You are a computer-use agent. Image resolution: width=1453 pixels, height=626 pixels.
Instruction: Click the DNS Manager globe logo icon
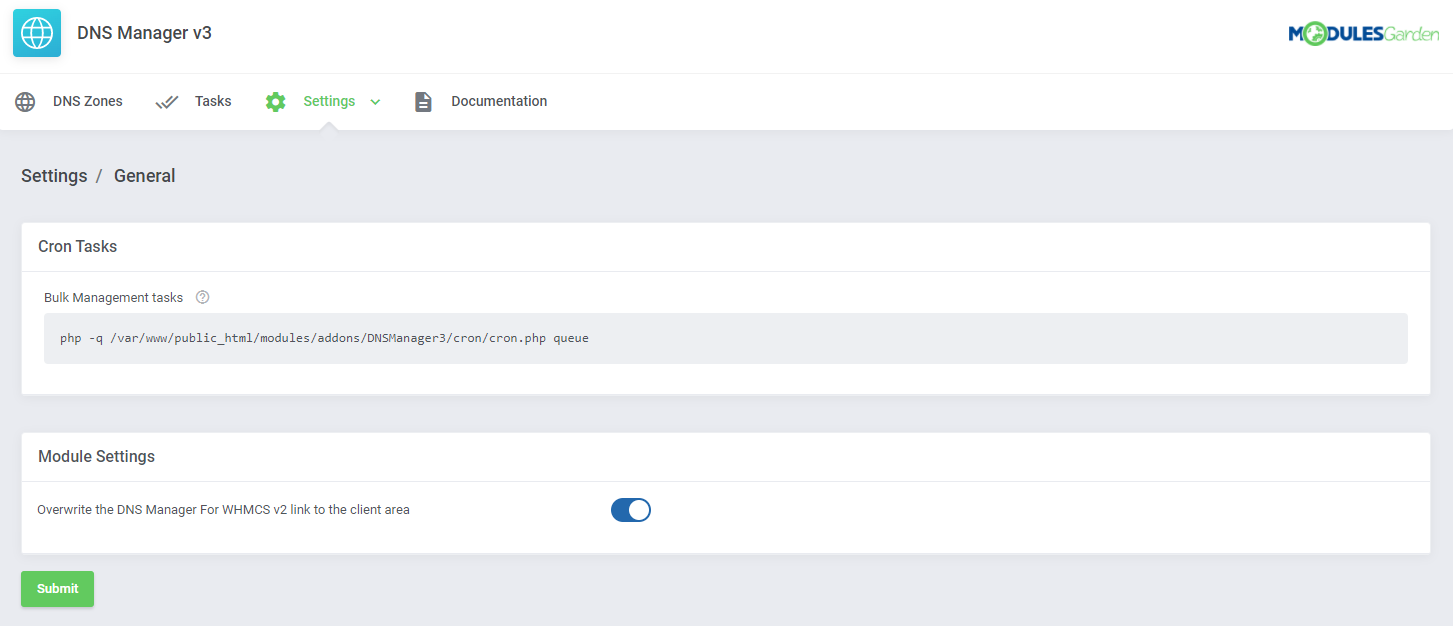tap(37, 33)
